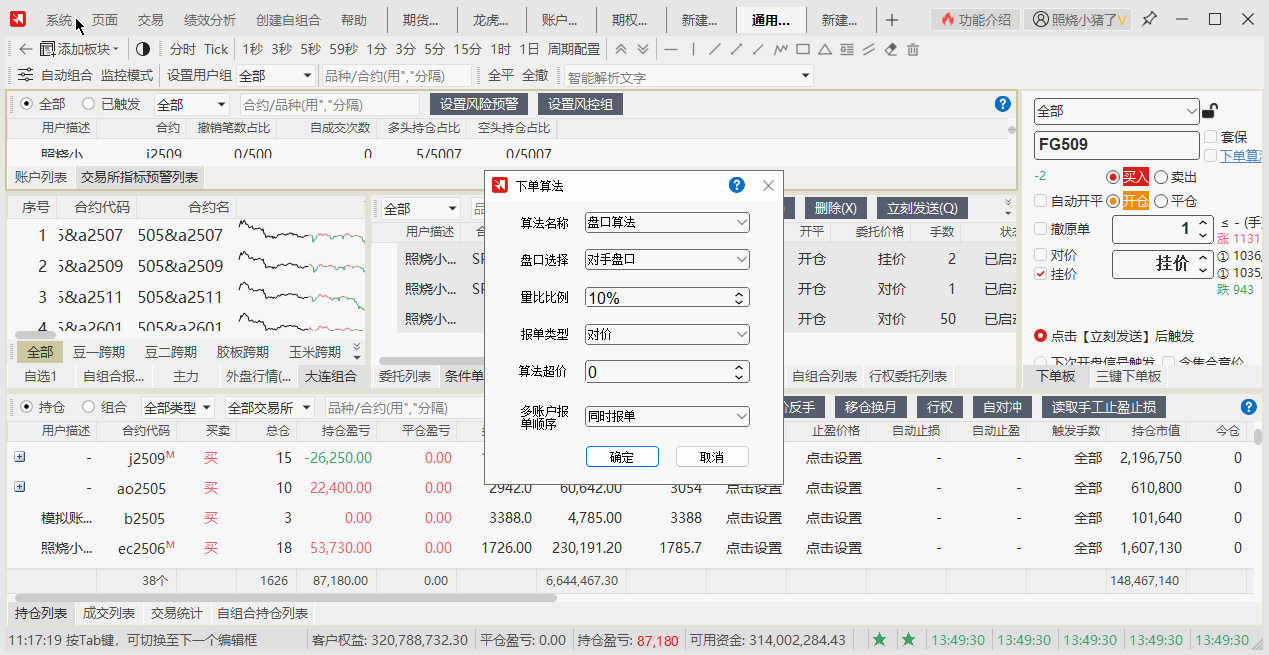Click the 全撤 toolbar button

[x=535, y=76]
